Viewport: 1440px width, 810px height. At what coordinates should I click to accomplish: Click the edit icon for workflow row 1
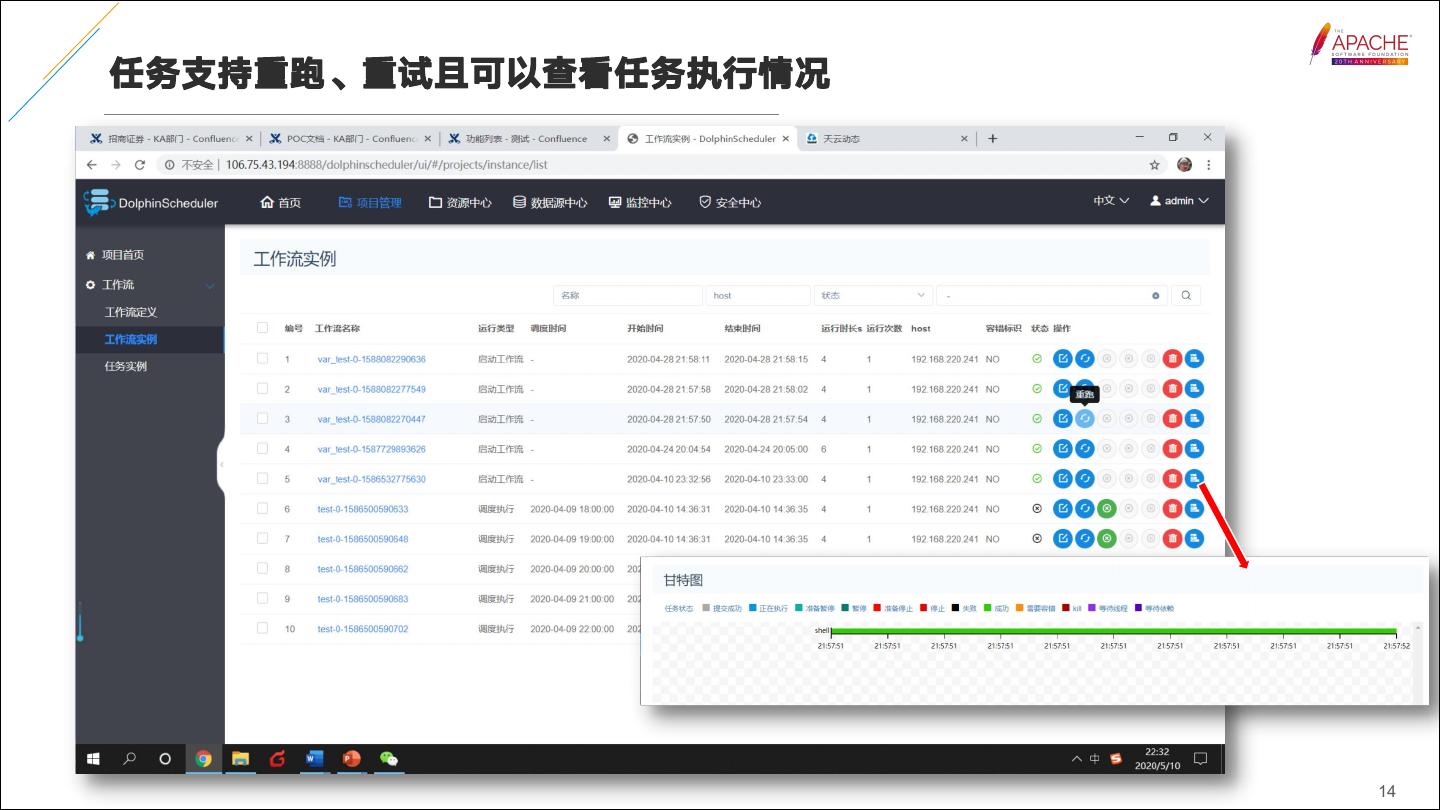(1062, 359)
